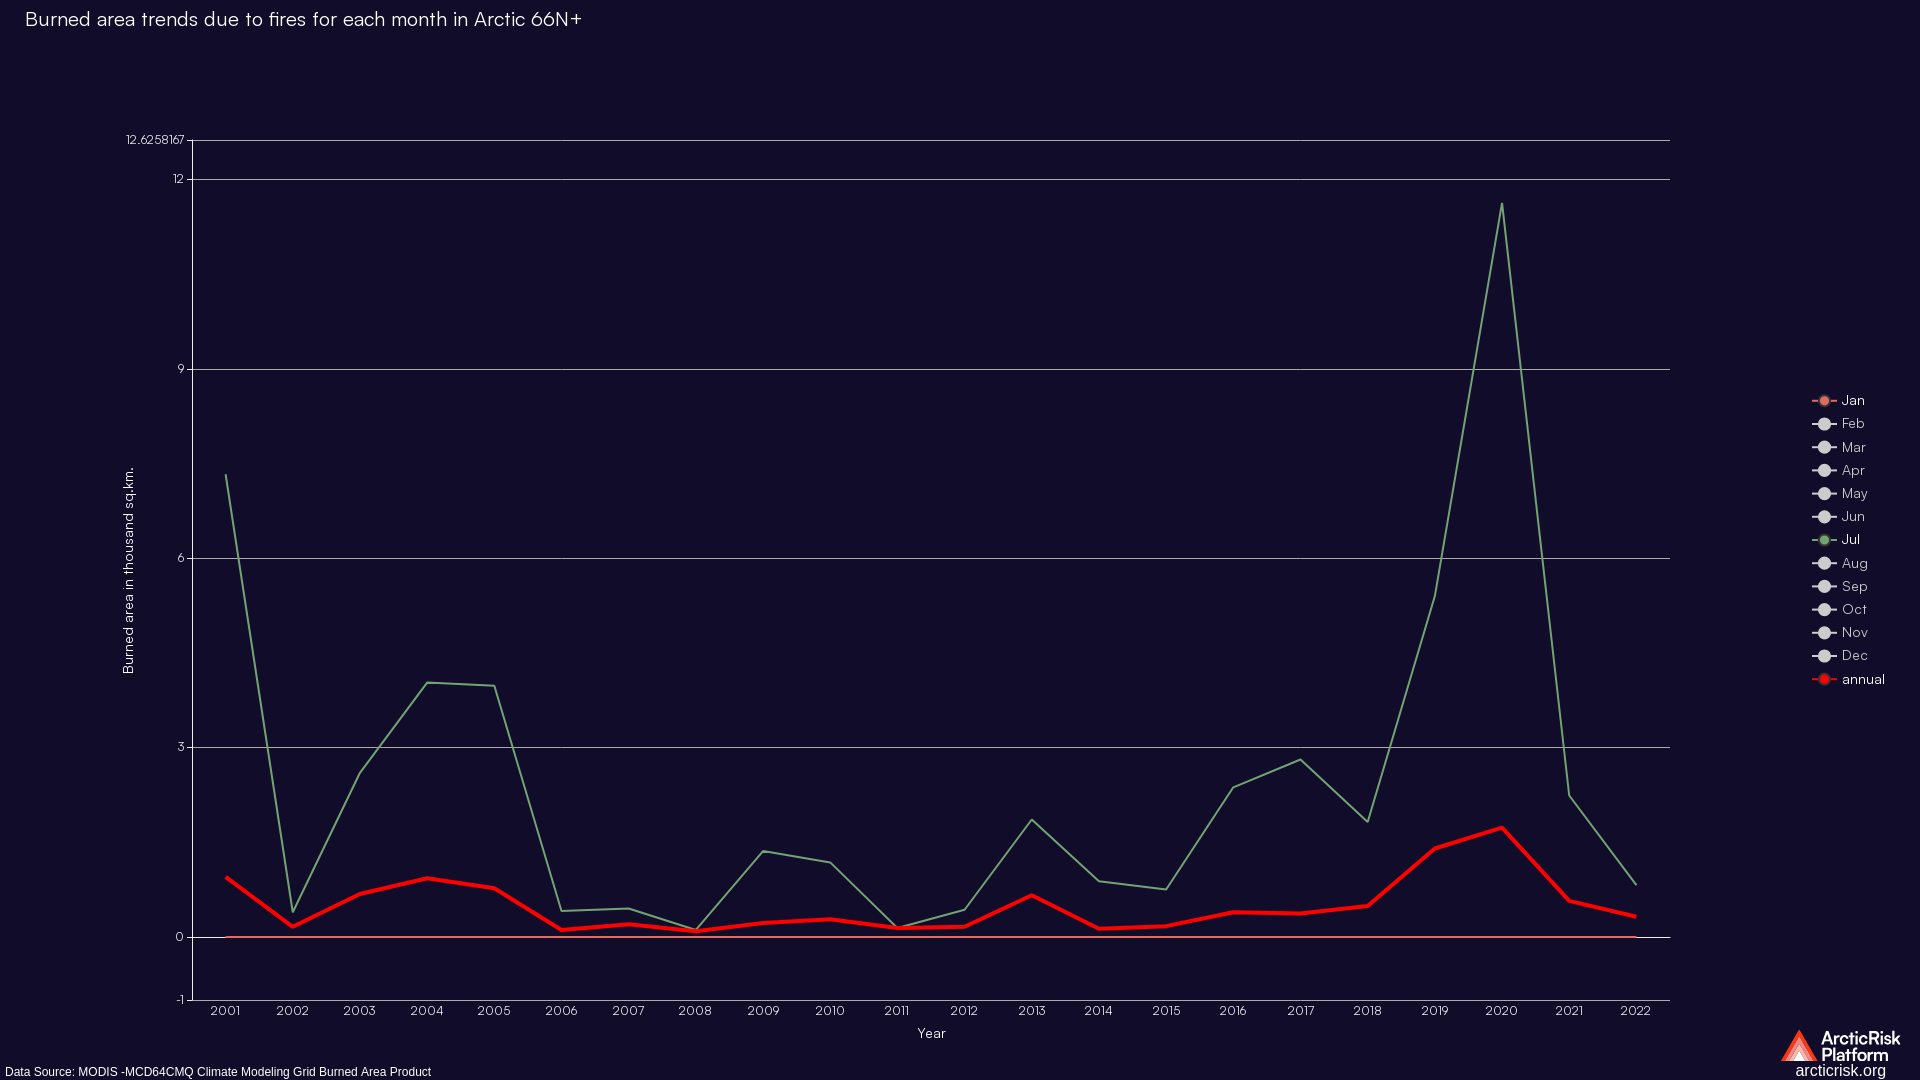Viewport: 1920px width, 1080px height.
Task: Click the Dec legend marker
Action: [1824, 656]
